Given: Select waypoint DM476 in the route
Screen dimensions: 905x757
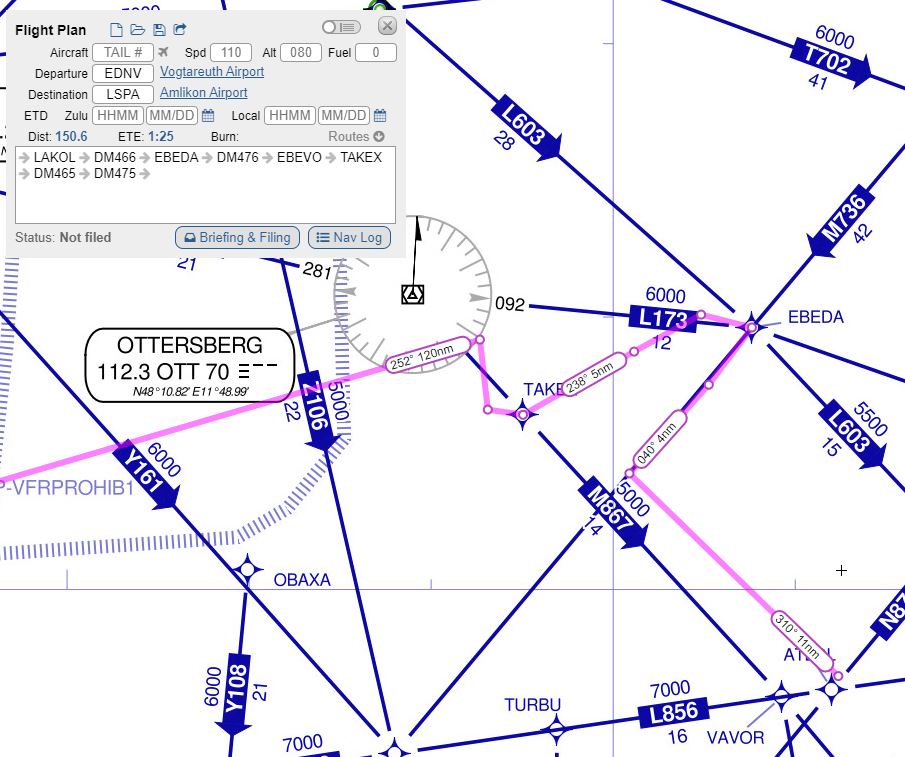Looking at the screenshot, I should [x=238, y=158].
